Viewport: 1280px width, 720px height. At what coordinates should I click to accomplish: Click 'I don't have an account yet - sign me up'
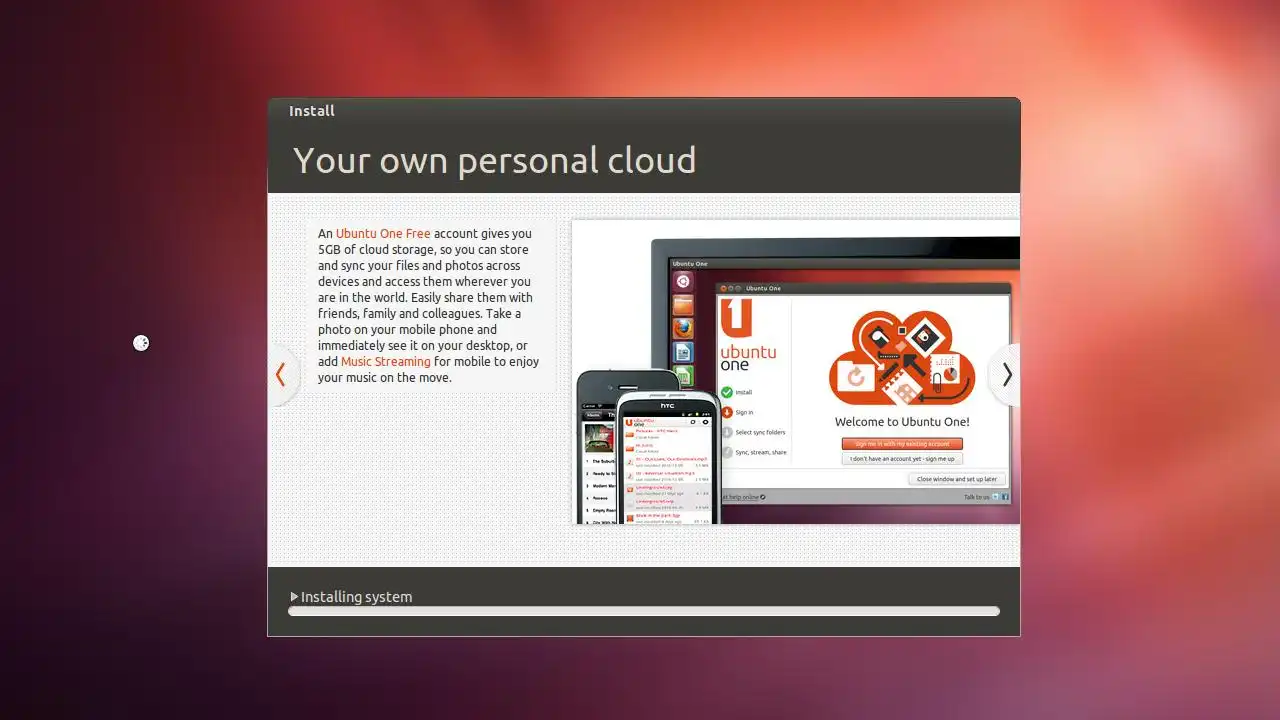tap(902, 458)
